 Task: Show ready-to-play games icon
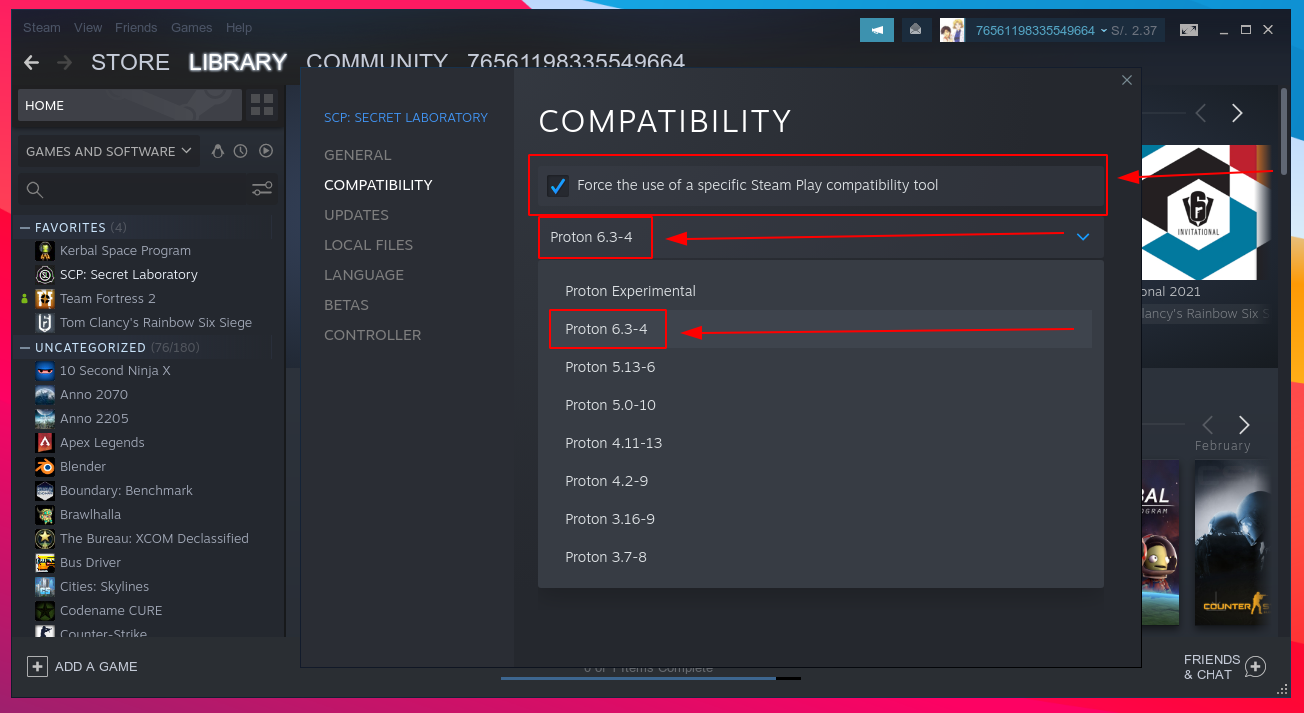coord(266,151)
